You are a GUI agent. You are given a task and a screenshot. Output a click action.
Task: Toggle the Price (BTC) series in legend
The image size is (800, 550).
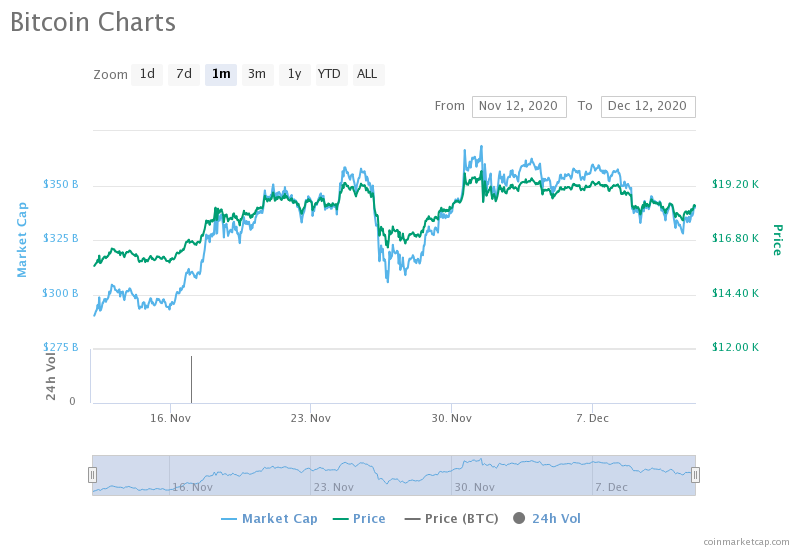[452, 518]
